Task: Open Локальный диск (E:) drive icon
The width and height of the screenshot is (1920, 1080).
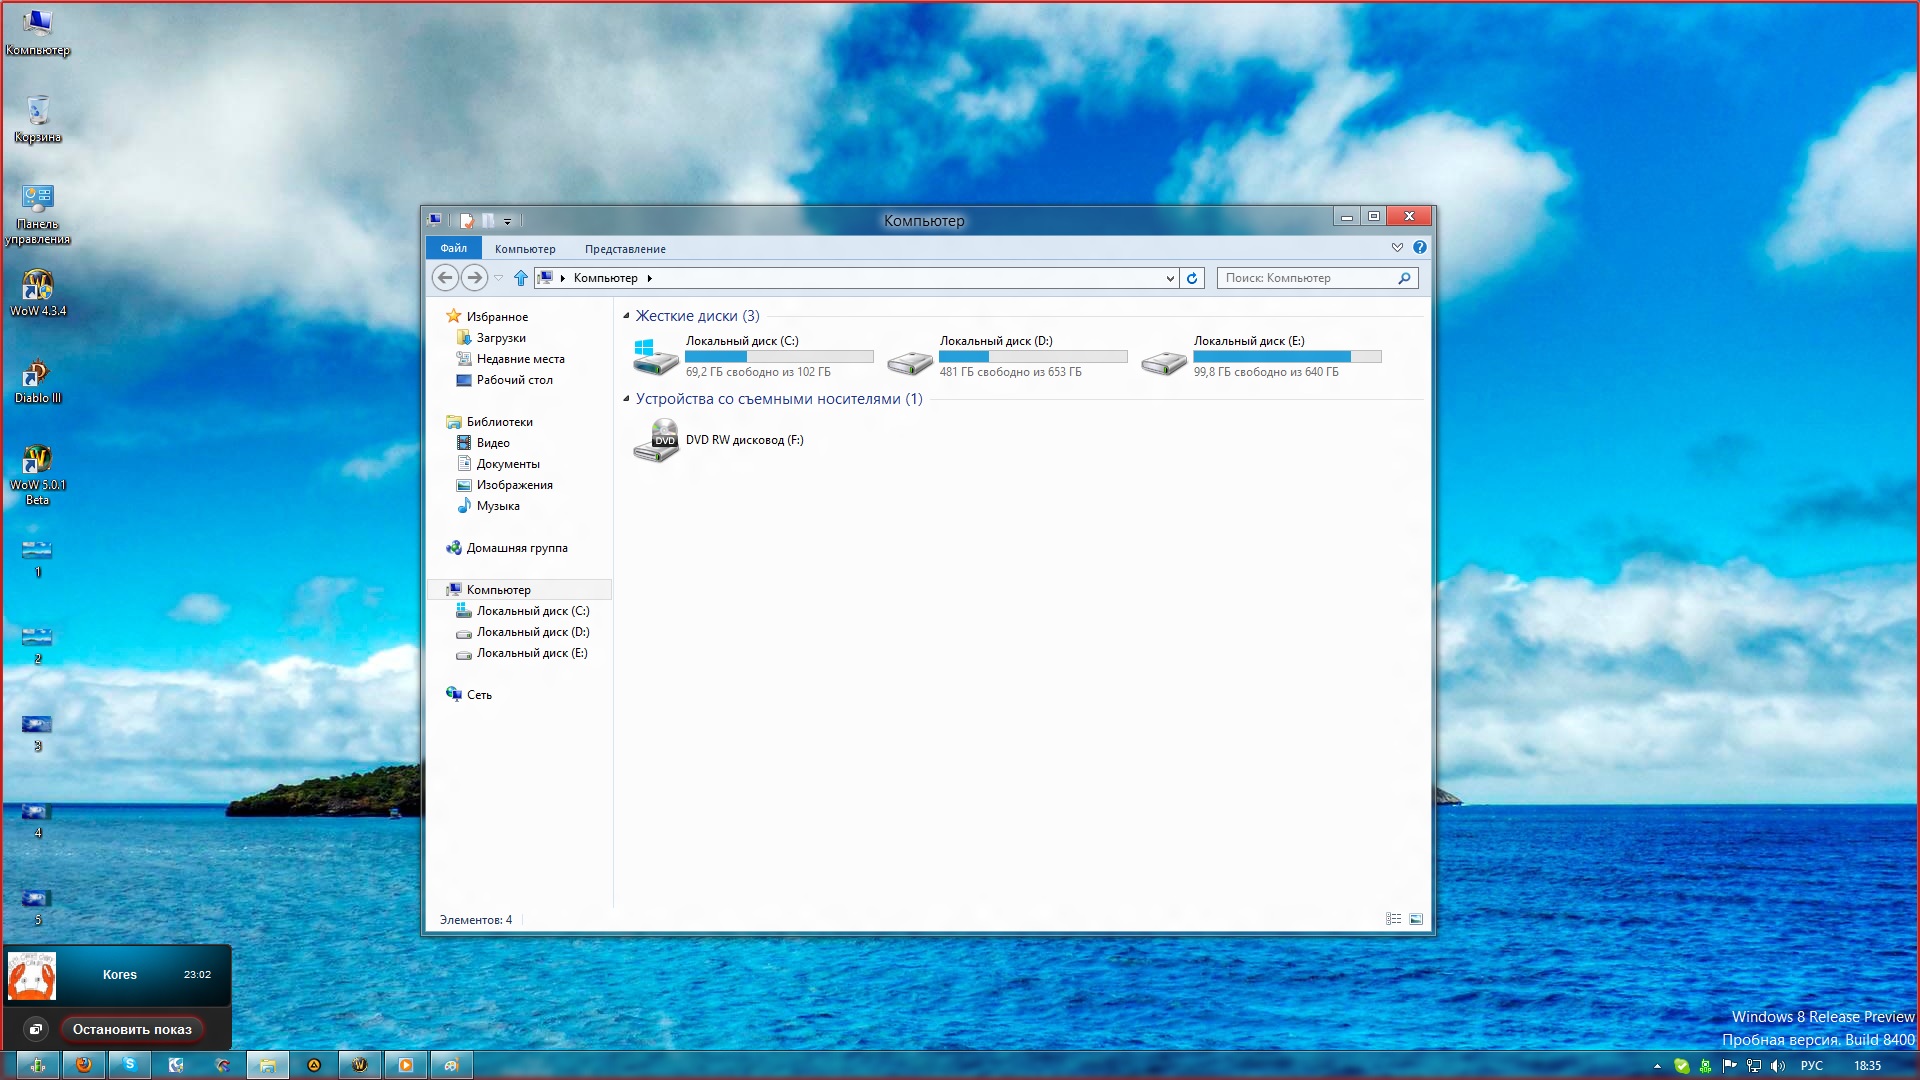Action: [x=1164, y=361]
